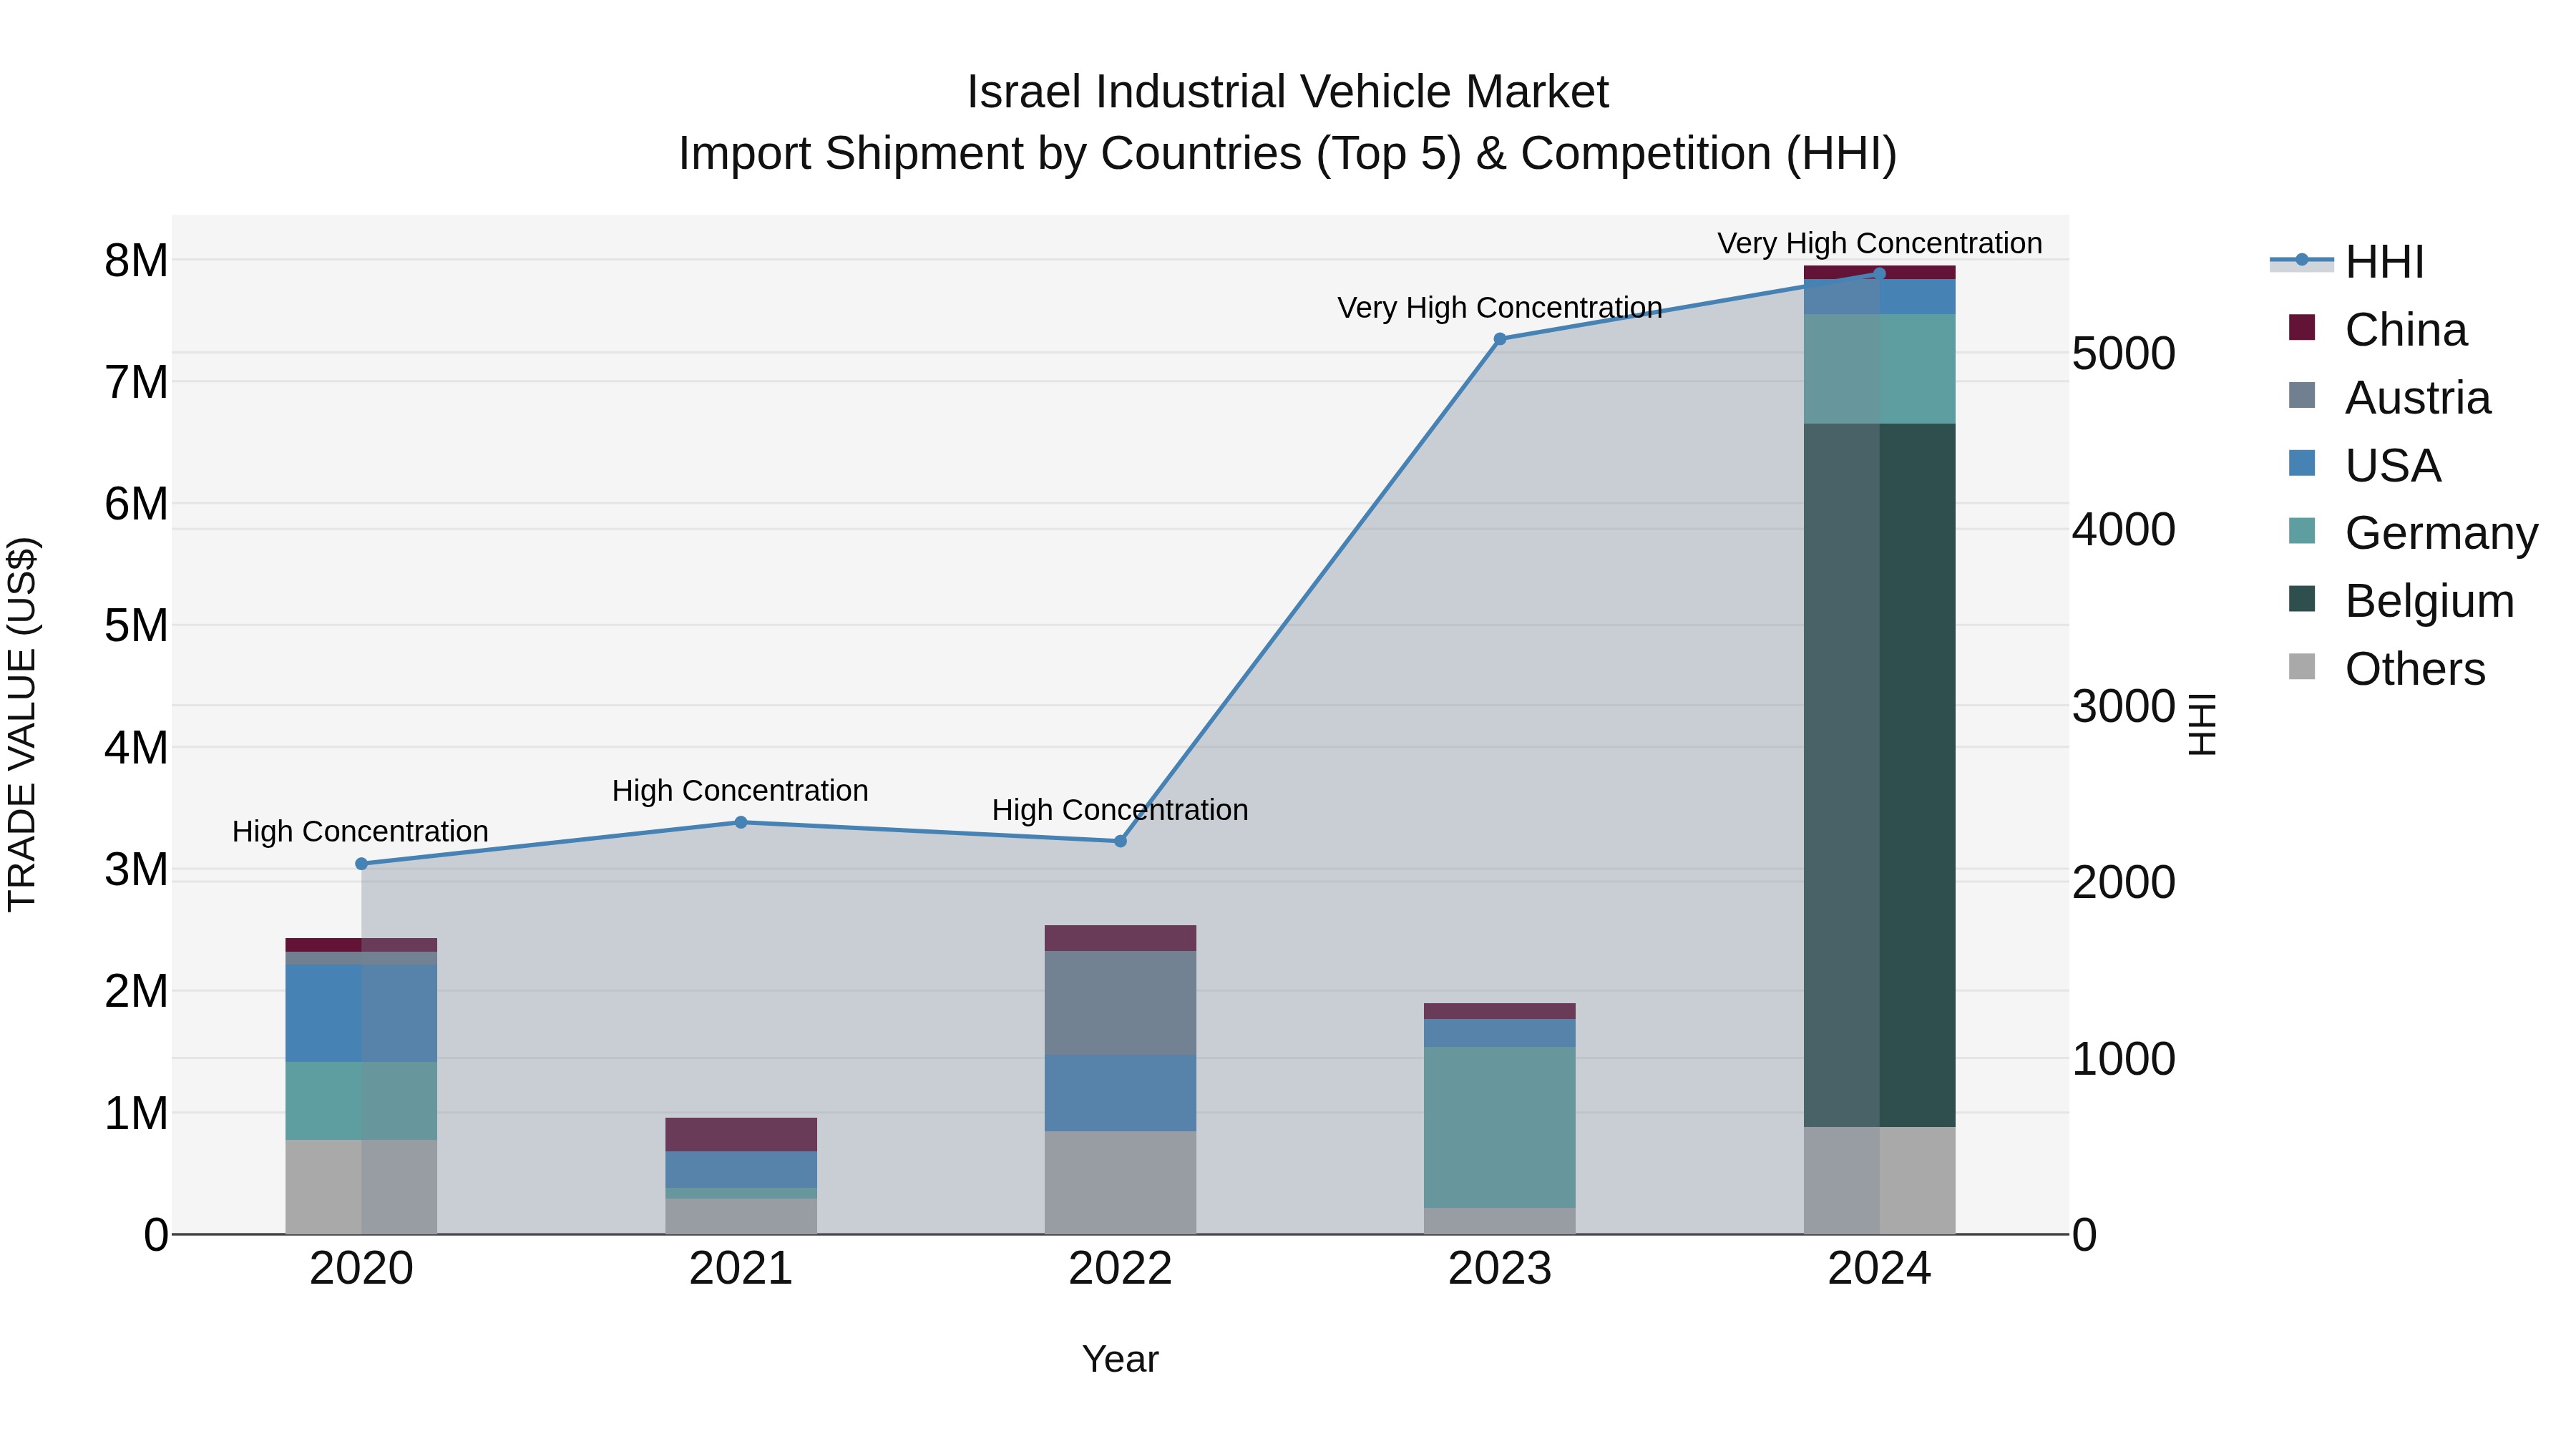This screenshot has width=2576, height=1449.
Task: Click the 2020 x-axis label
Action: 361,1269
